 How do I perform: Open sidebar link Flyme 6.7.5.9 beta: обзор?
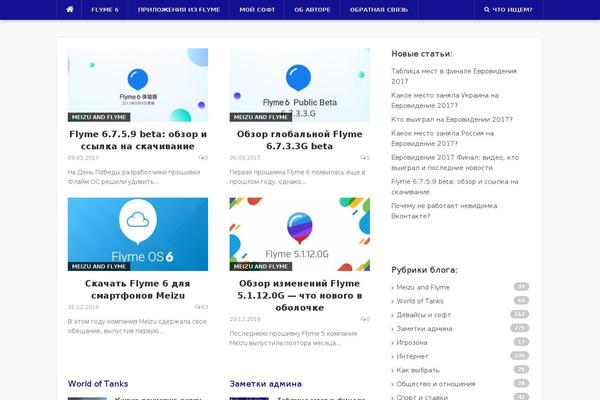pos(455,186)
